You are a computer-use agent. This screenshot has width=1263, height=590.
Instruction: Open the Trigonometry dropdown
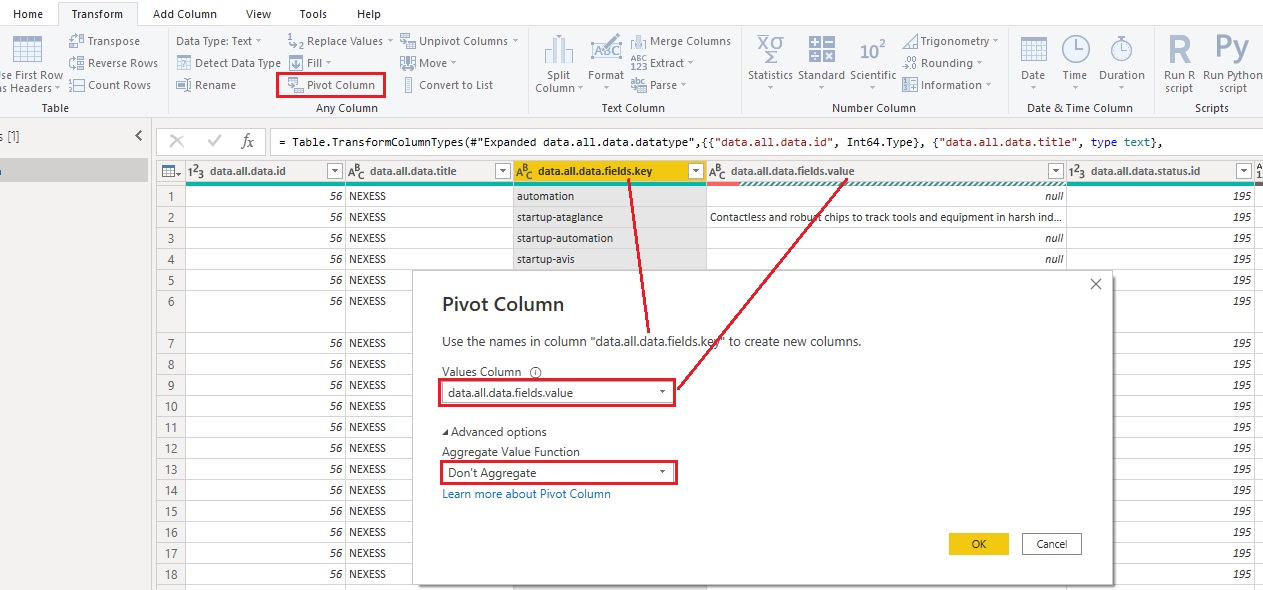click(951, 41)
